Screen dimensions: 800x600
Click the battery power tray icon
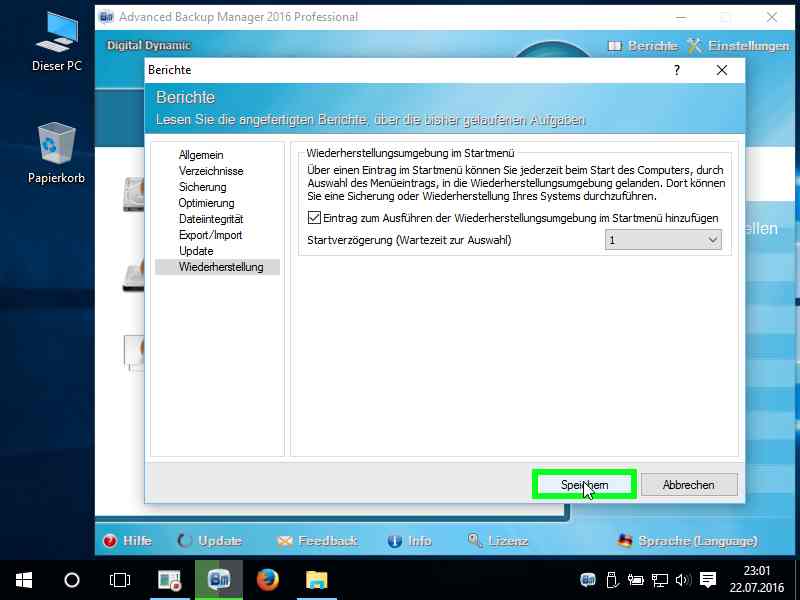coord(636,580)
